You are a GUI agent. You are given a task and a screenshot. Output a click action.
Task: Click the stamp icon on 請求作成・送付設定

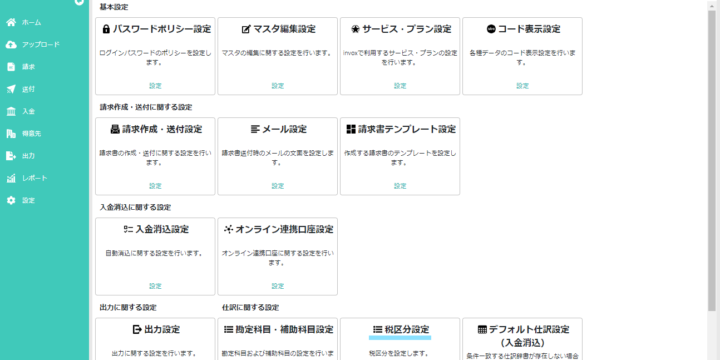[115, 129]
